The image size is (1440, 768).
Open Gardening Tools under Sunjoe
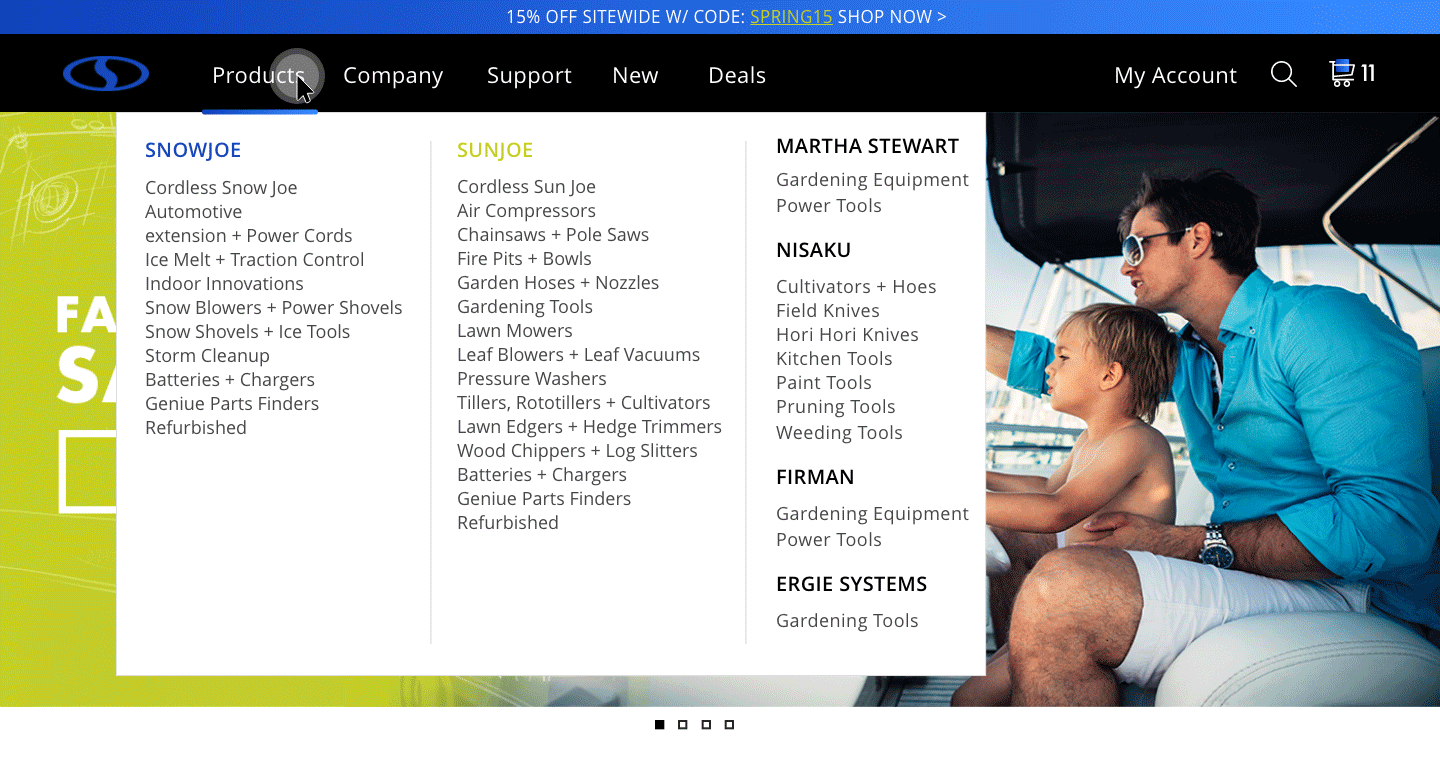coord(525,307)
